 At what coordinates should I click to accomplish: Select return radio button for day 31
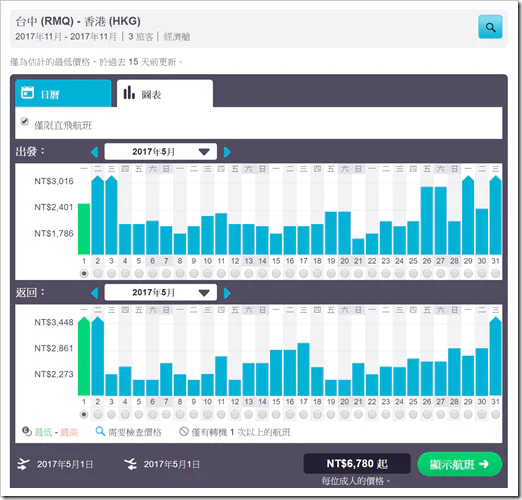click(x=496, y=415)
